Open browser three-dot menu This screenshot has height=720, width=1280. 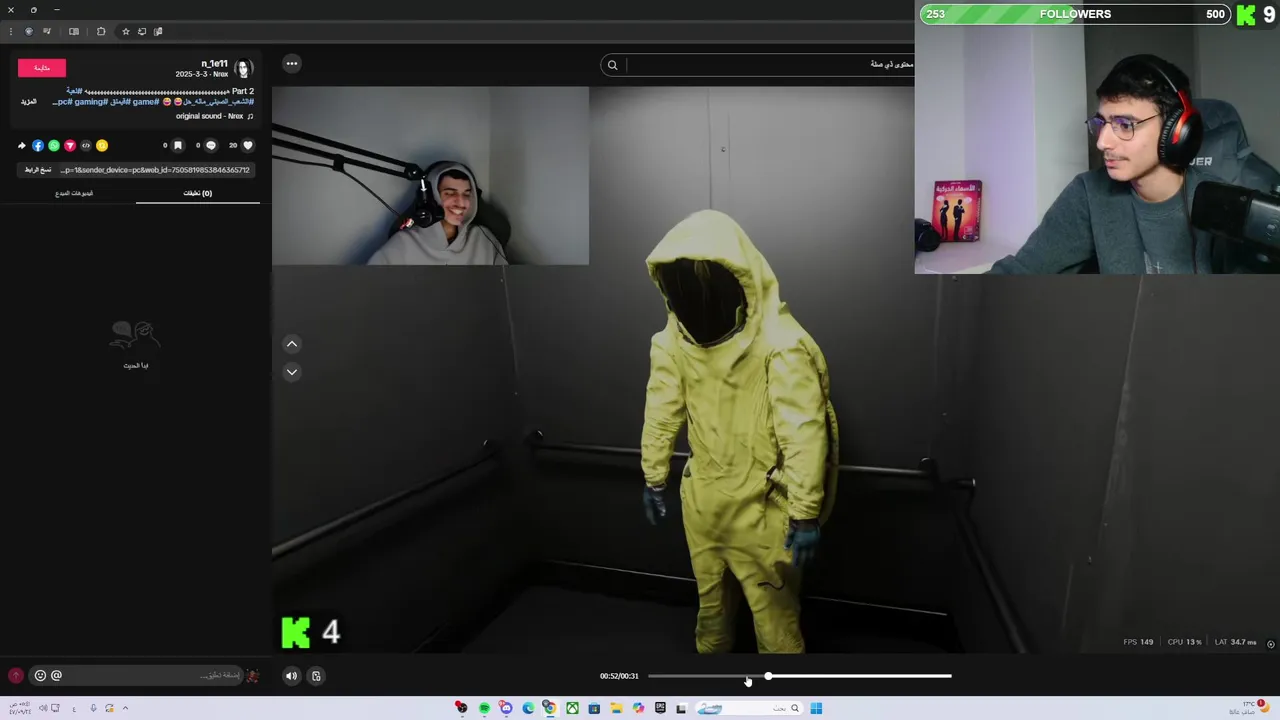pyautogui.click(x=11, y=32)
